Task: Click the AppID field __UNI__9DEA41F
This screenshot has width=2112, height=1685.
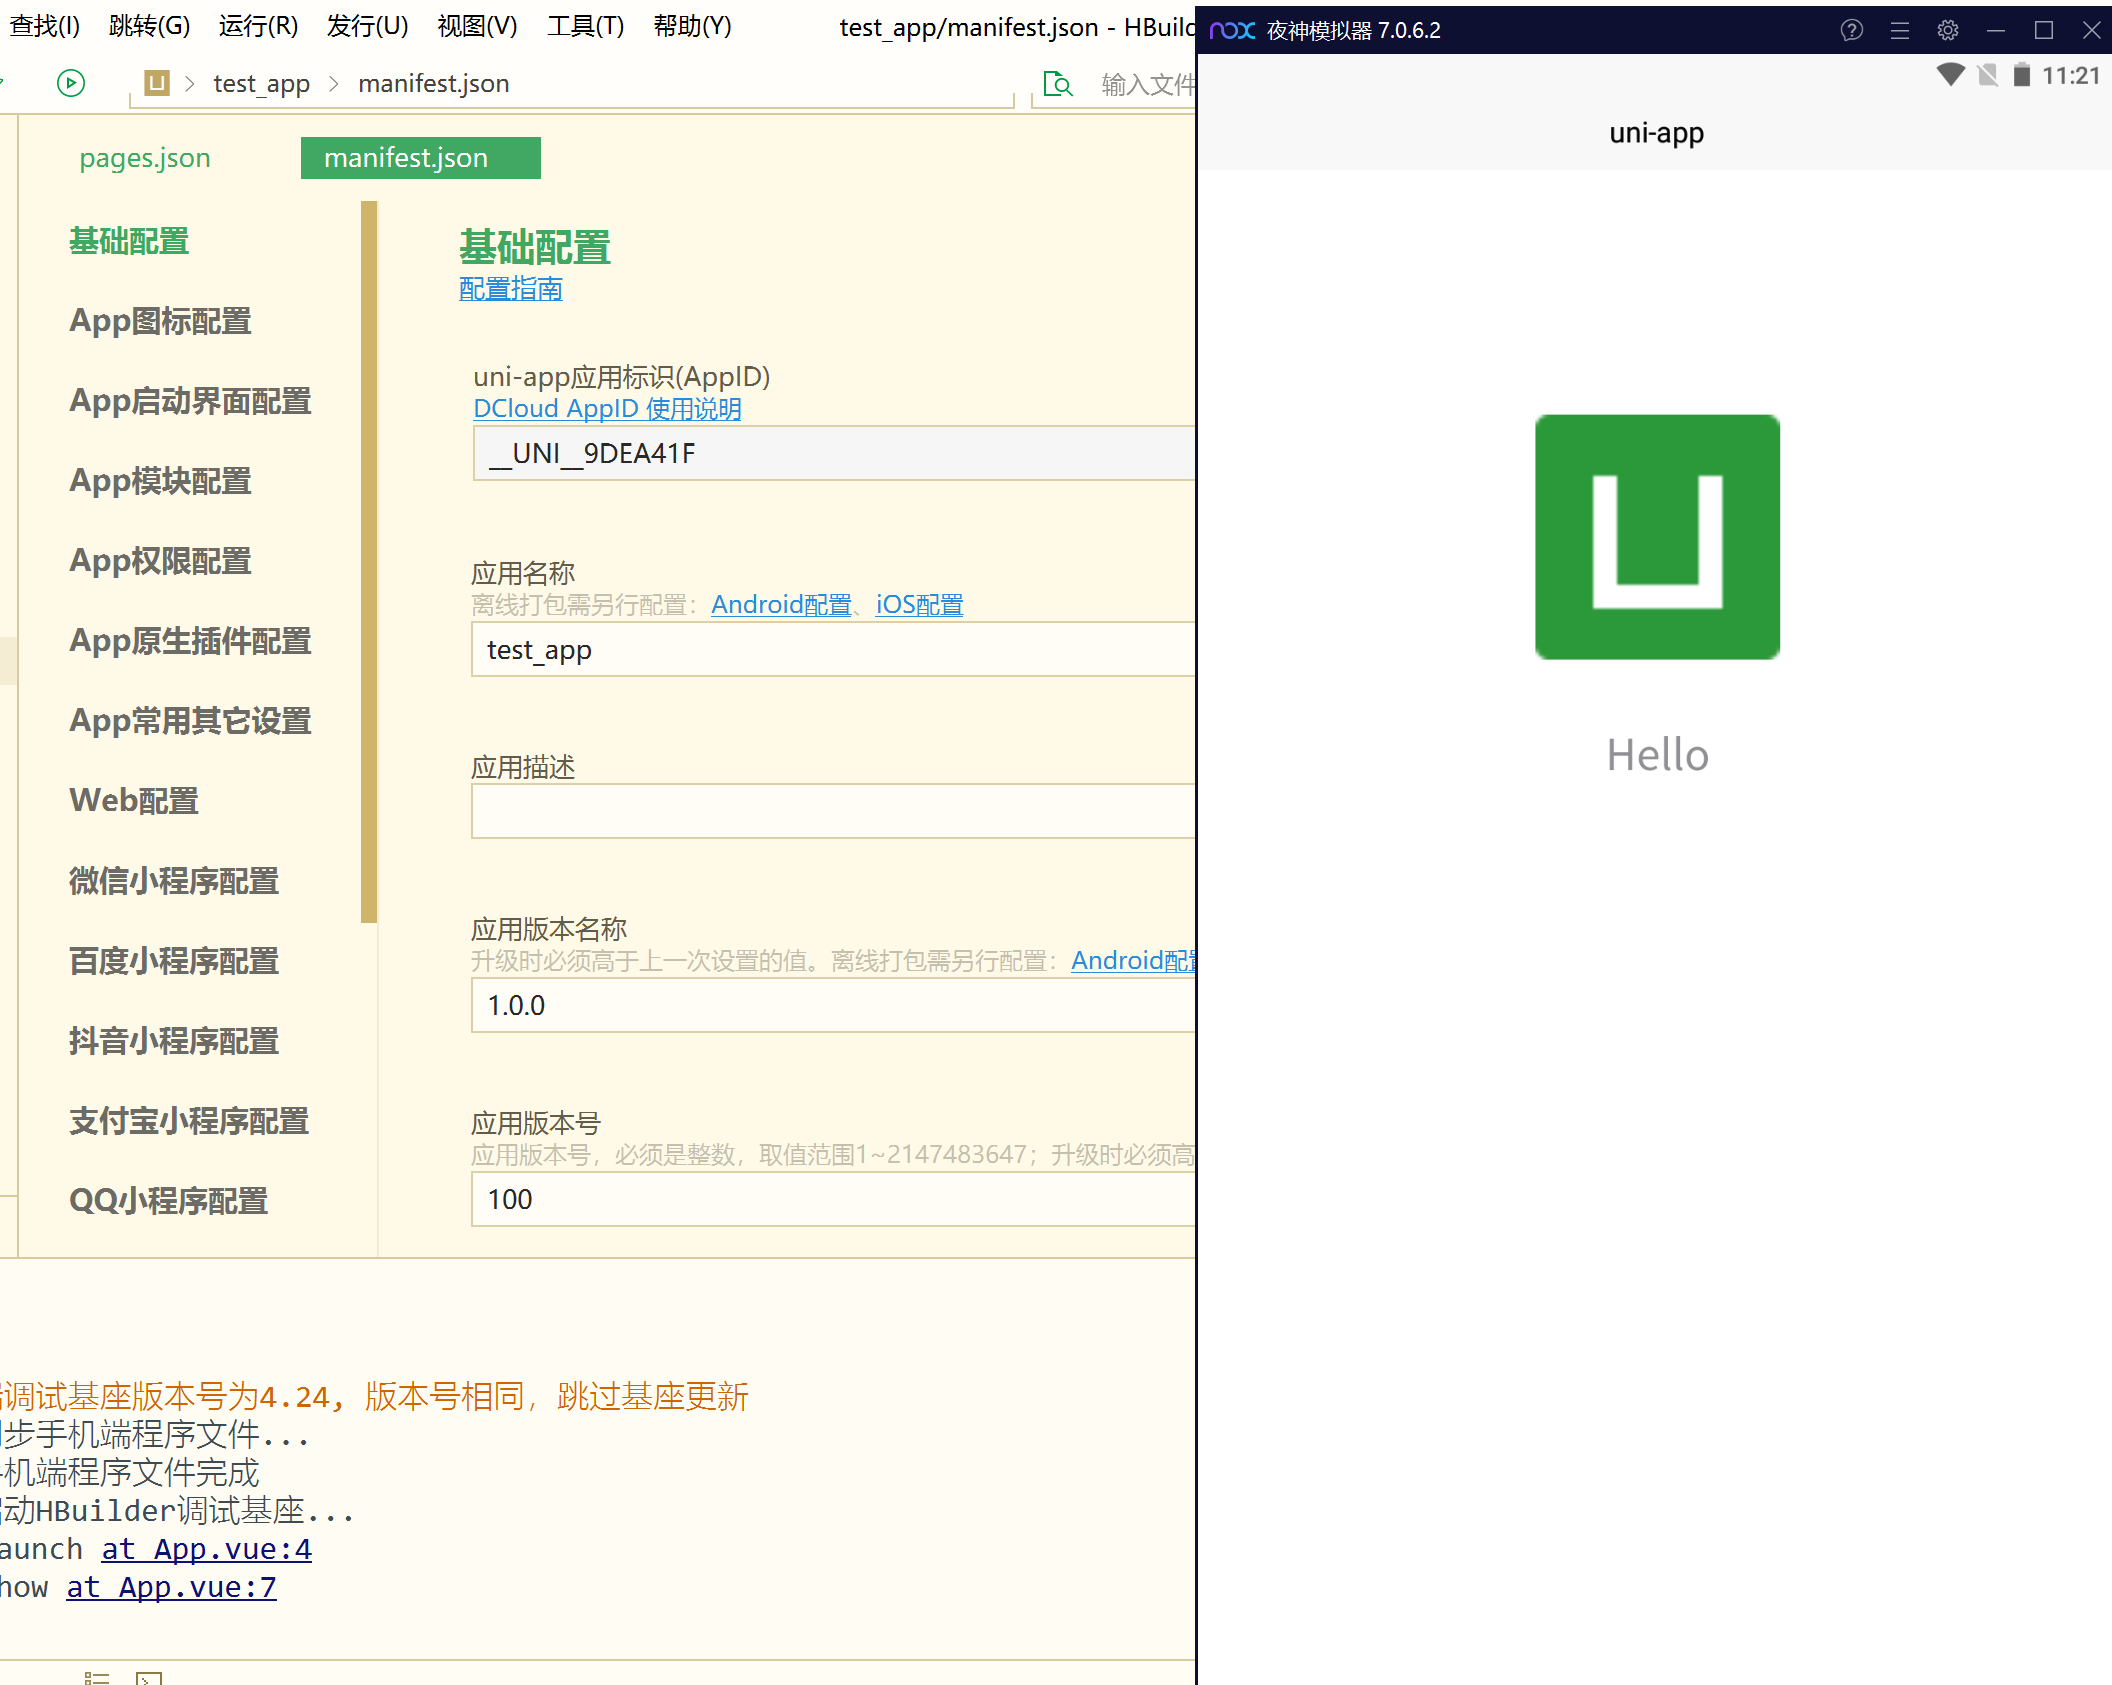Action: tap(833, 453)
